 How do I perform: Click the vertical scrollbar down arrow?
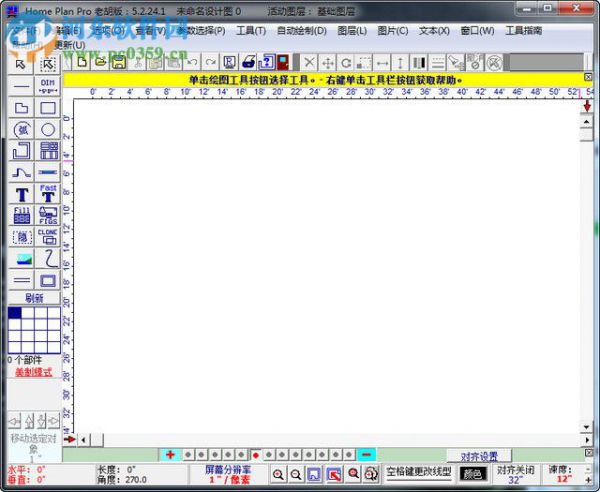pos(586,427)
